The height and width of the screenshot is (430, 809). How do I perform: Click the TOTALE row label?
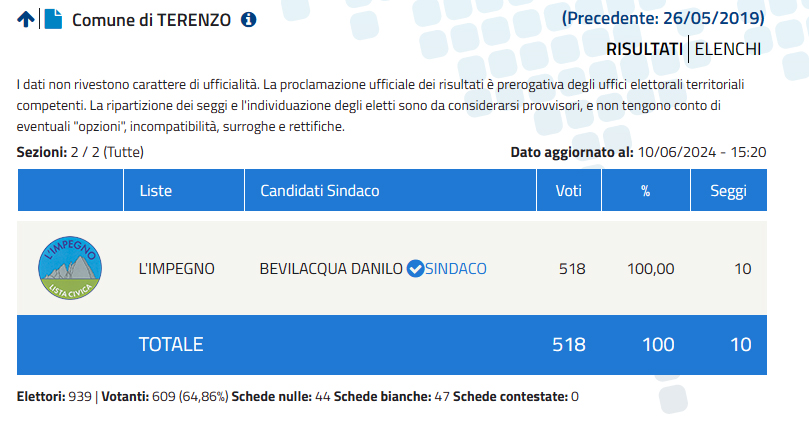[x=171, y=344]
